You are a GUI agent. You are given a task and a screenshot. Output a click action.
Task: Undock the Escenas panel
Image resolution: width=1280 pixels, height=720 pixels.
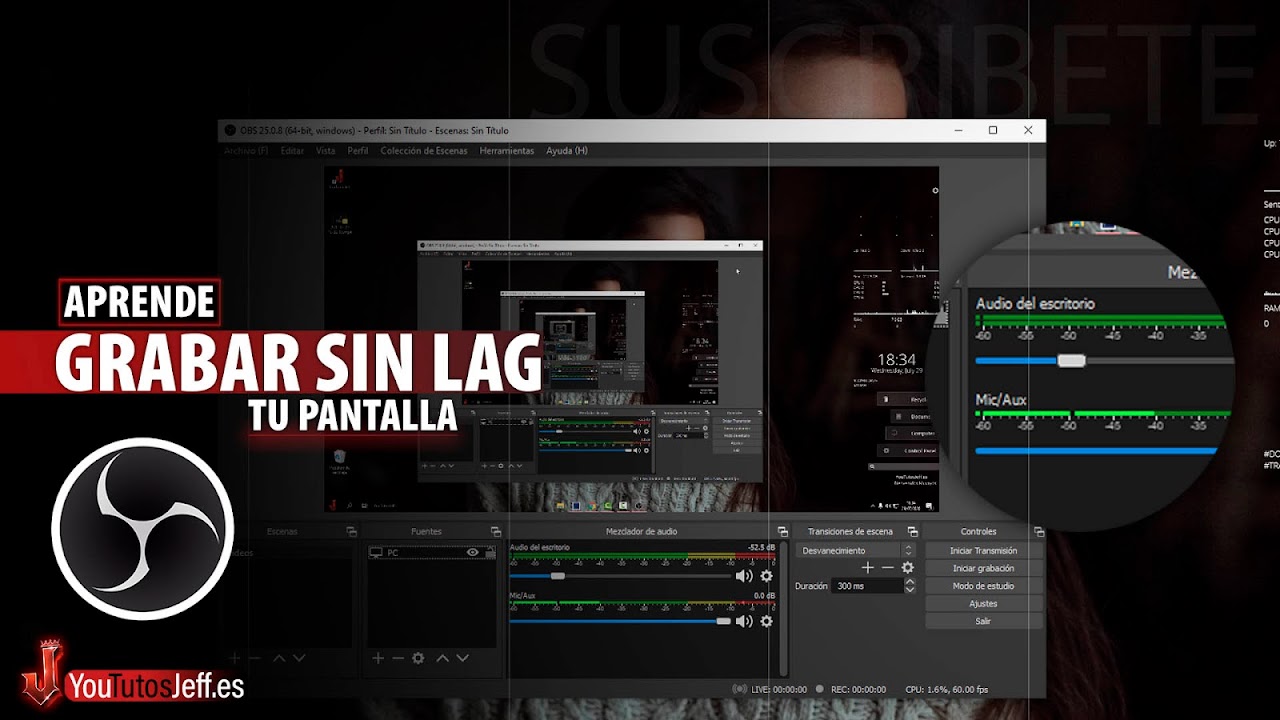pos(351,532)
